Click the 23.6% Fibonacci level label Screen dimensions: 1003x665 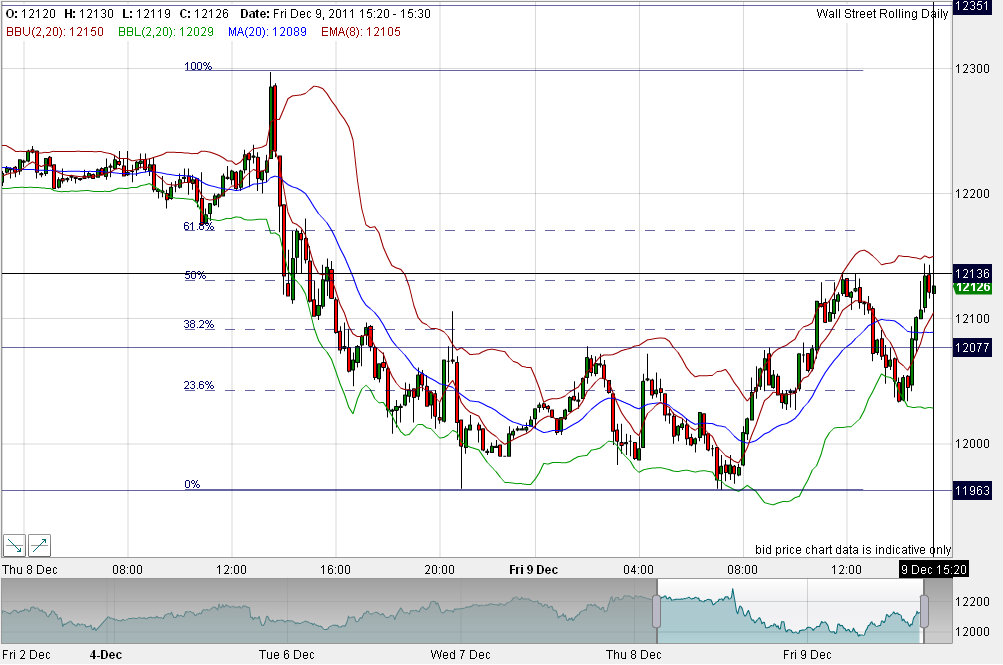click(198, 387)
